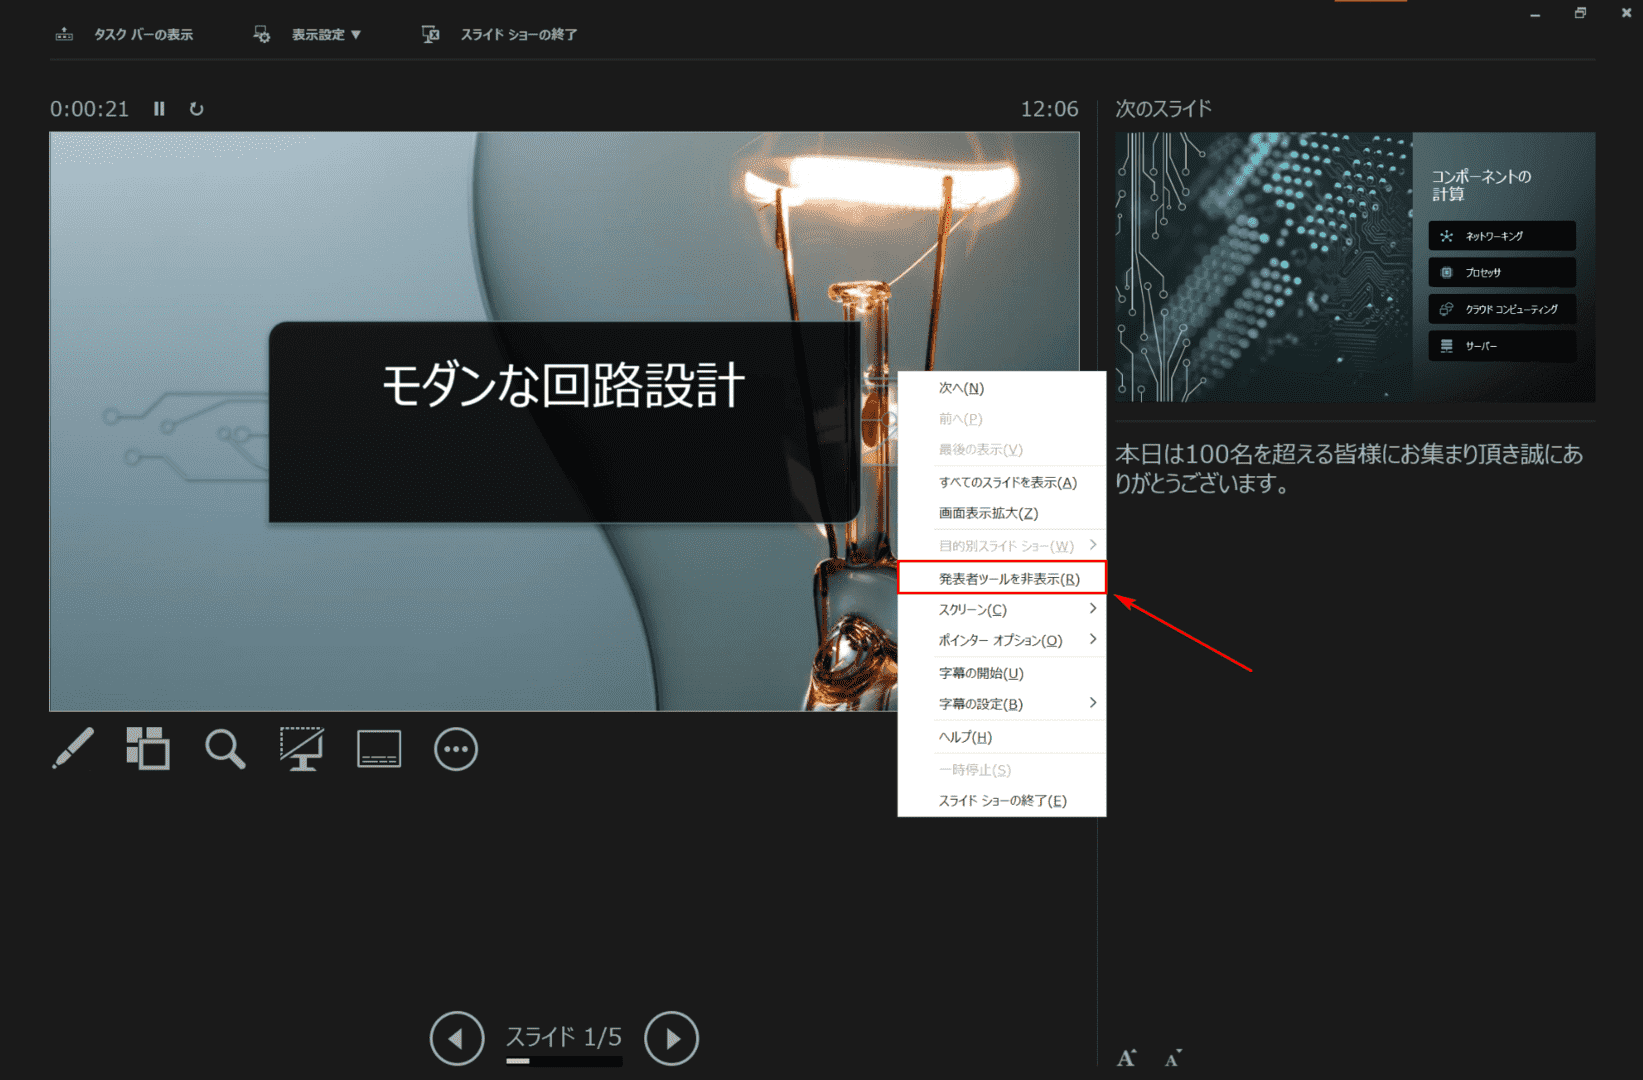Expand 目的別スライド ショー(W) submenu
Viewport: 1643px width, 1080px height.
tap(1002, 545)
